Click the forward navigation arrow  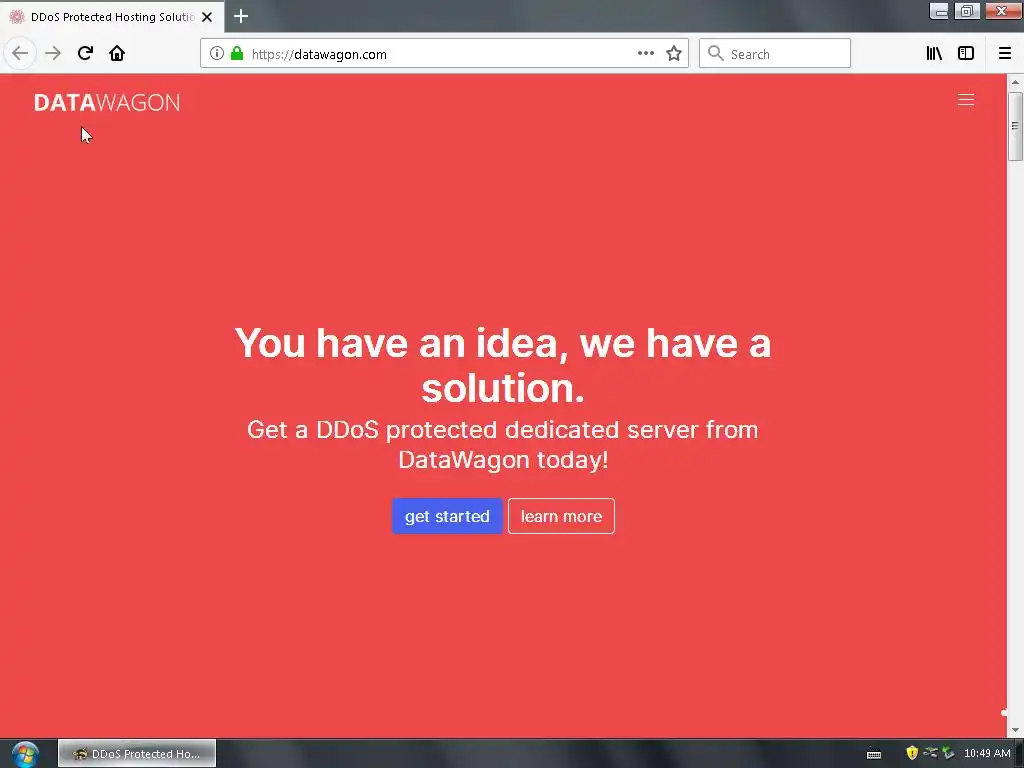[53, 54]
